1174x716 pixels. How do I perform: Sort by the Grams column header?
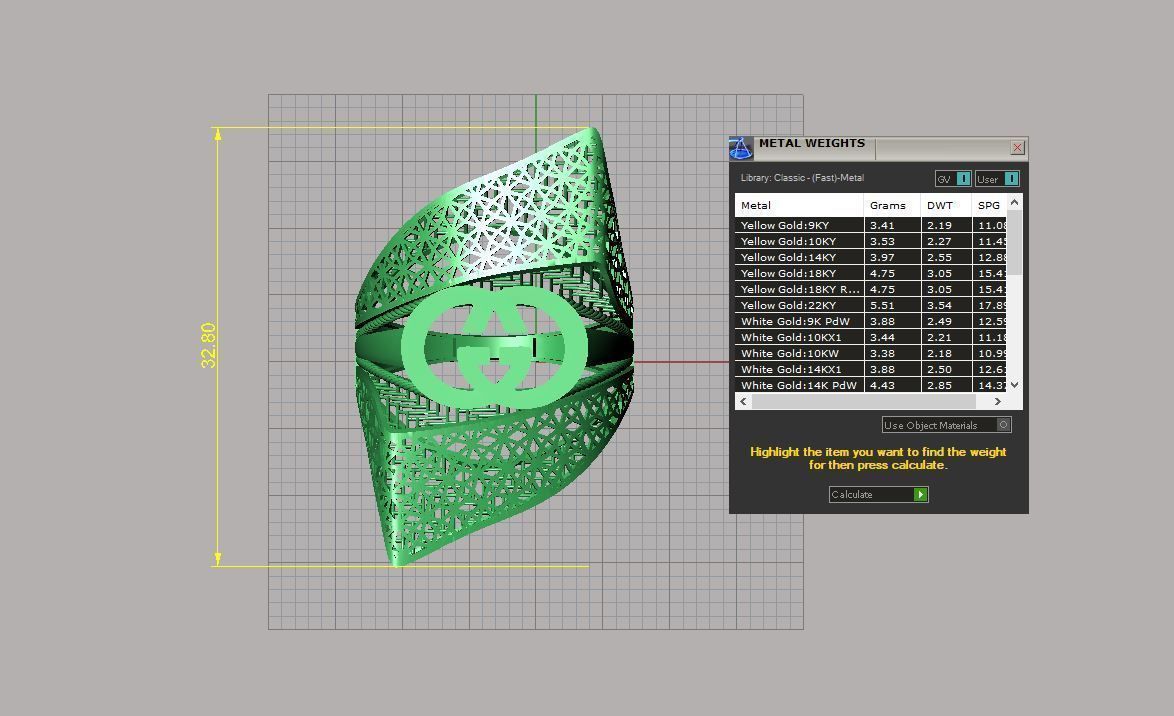(892, 205)
